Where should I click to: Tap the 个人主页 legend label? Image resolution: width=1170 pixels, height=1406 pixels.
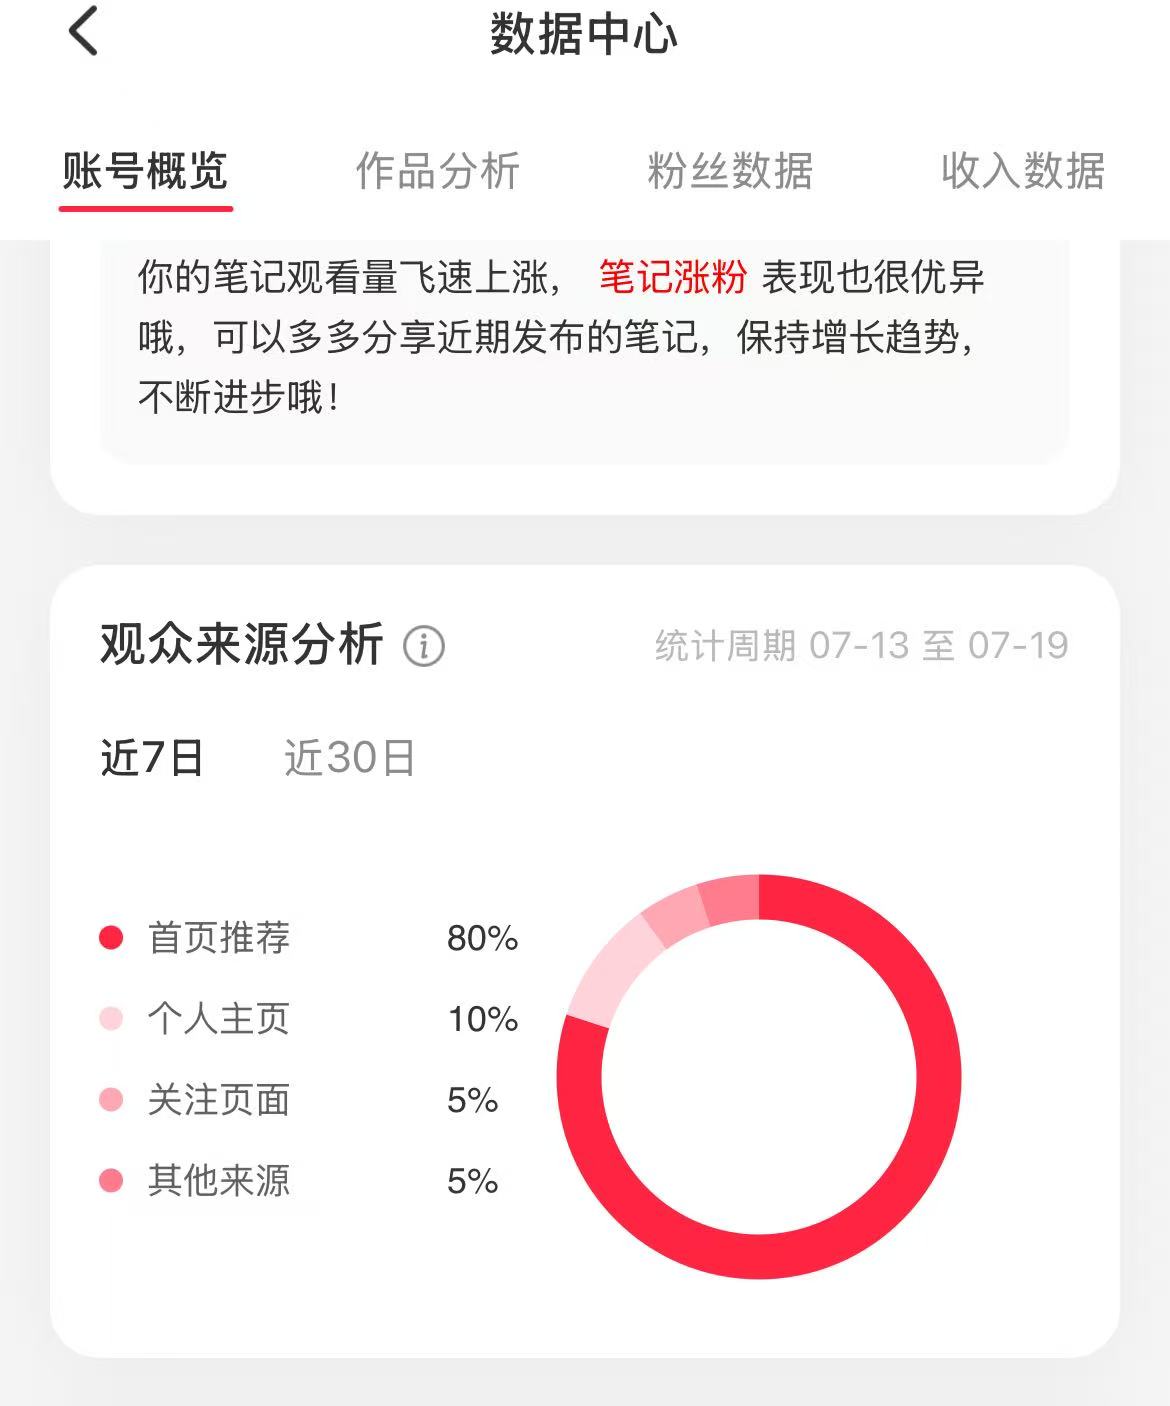tap(219, 1019)
